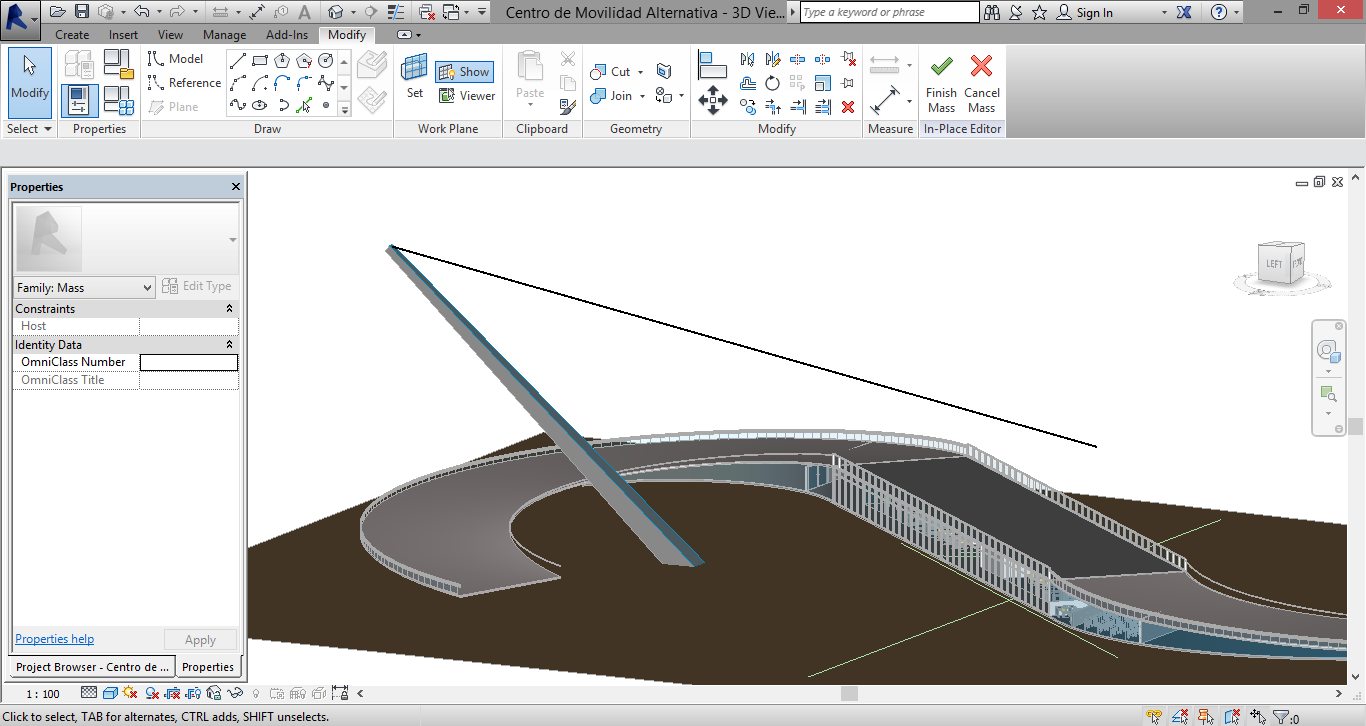Screen dimensions: 1366x726
Task: Open the Properties help link
Action: pyautogui.click(x=54, y=639)
